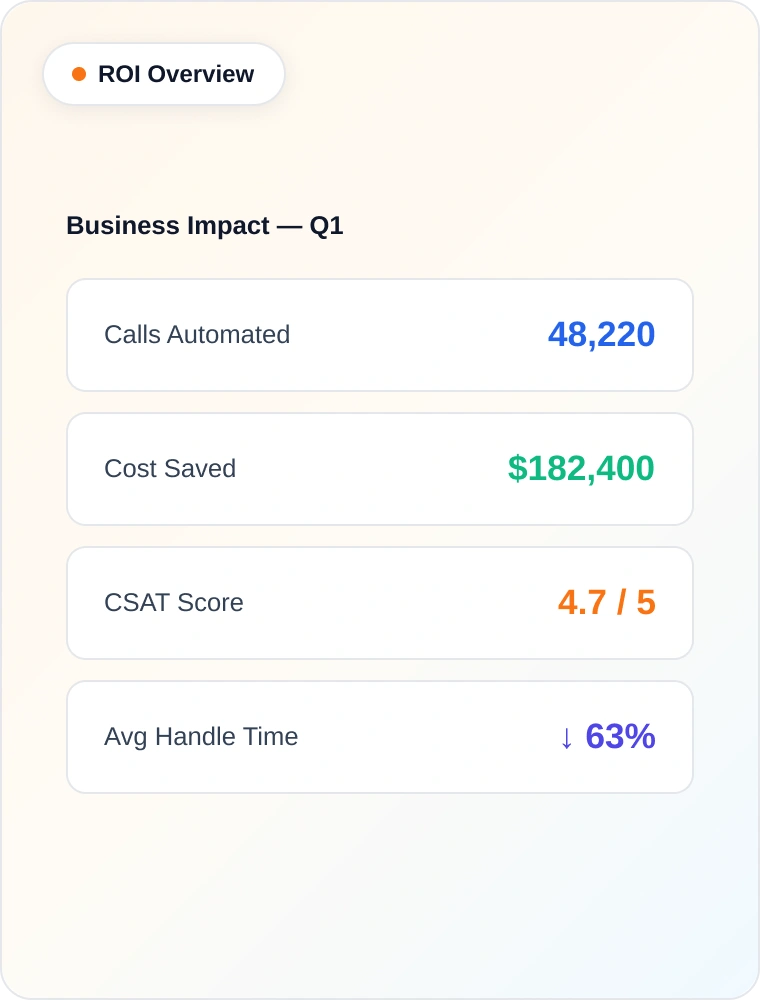Click the Calls Automated card

click(x=379, y=334)
